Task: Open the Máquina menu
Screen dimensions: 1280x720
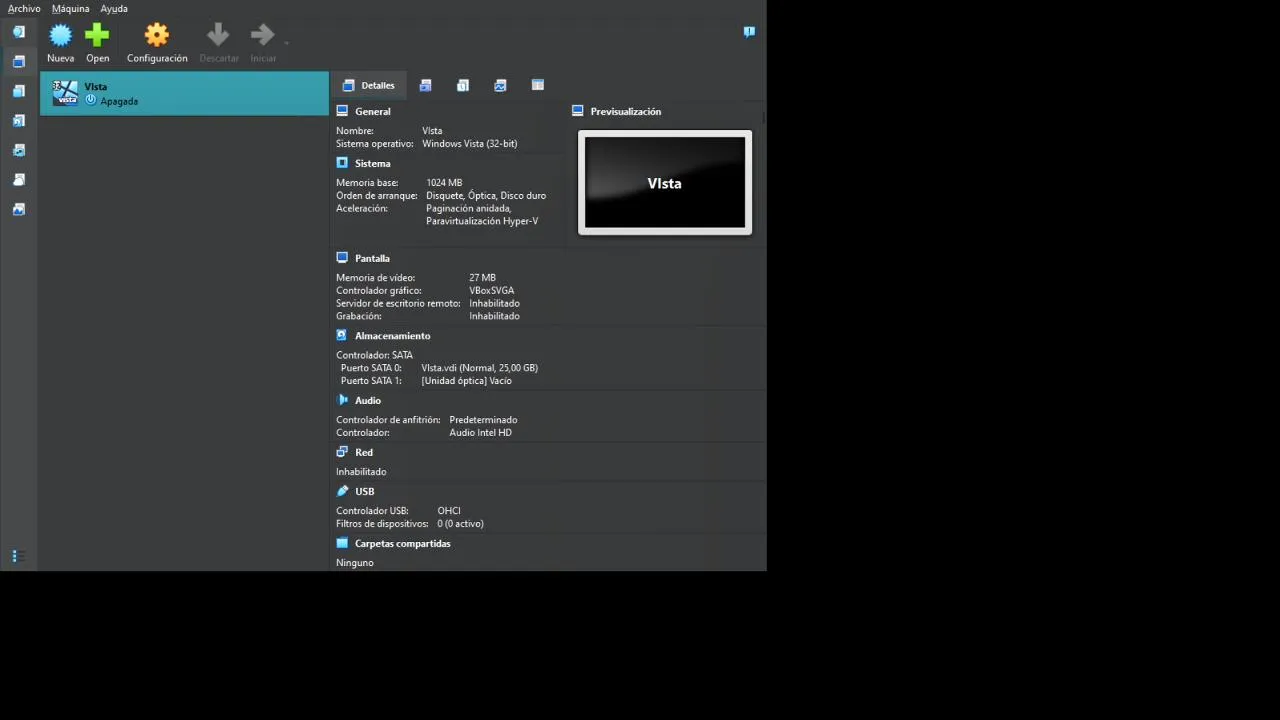Action: coord(71,8)
